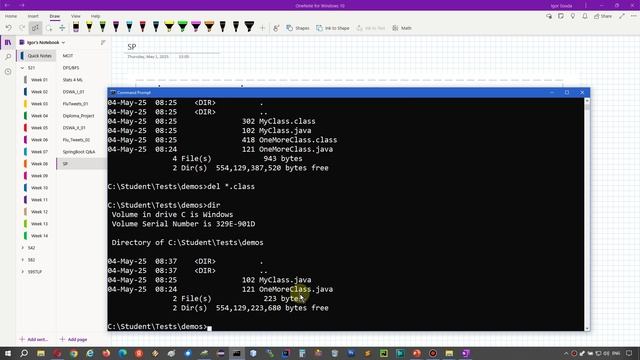Image resolution: width=640 pixels, height=360 pixels.
Task: Click back arrow in OneNote title bar
Action: [x=7, y=5]
